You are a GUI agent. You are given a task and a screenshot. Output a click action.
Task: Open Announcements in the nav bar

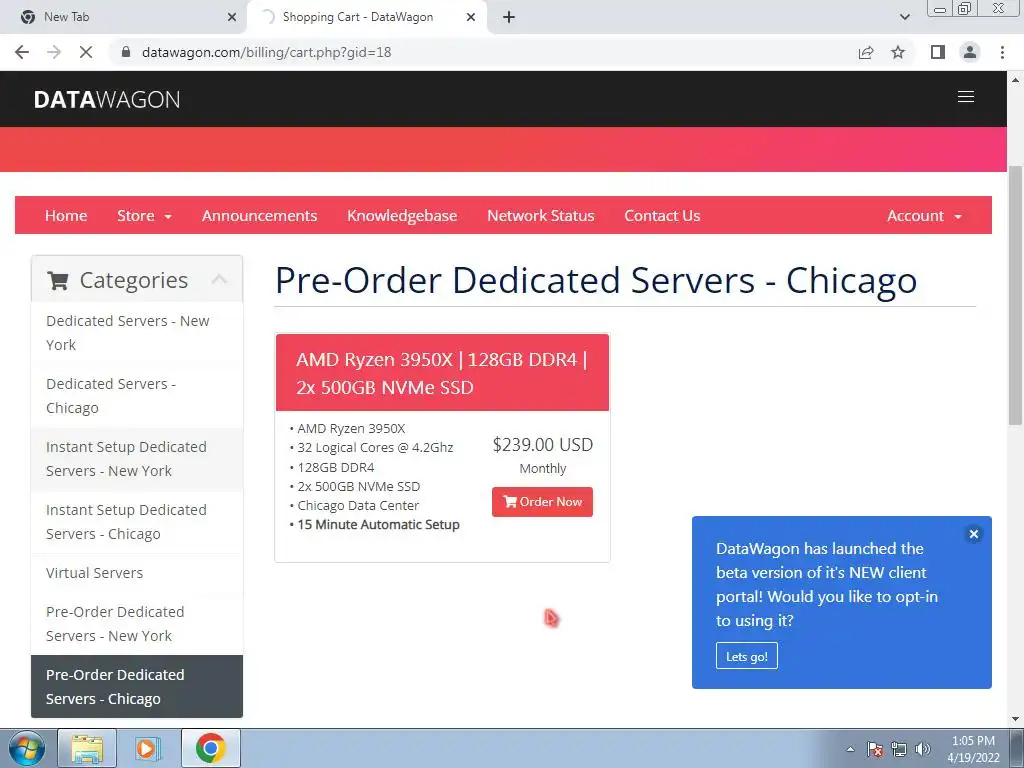pyautogui.click(x=259, y=216)
